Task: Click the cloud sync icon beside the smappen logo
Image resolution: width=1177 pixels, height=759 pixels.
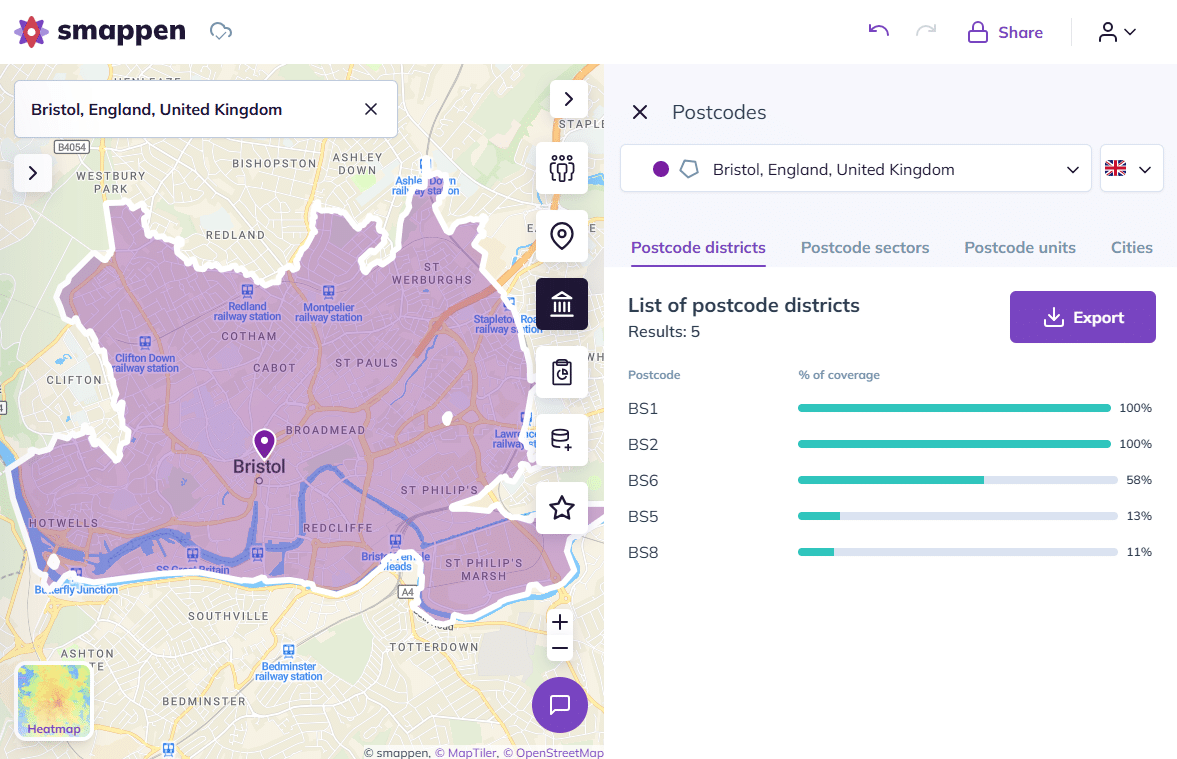Action: pos(220,31)
